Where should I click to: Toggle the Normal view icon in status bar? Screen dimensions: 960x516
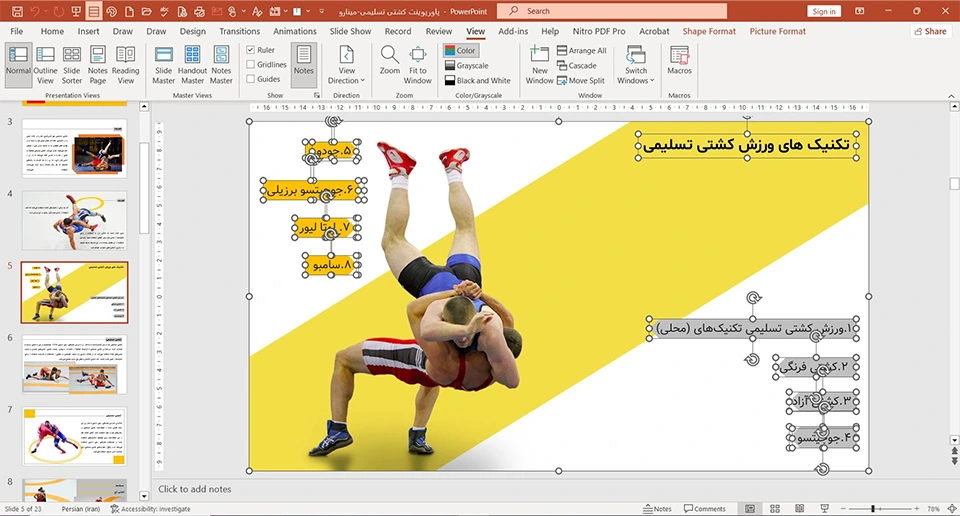tap(749, 509)
